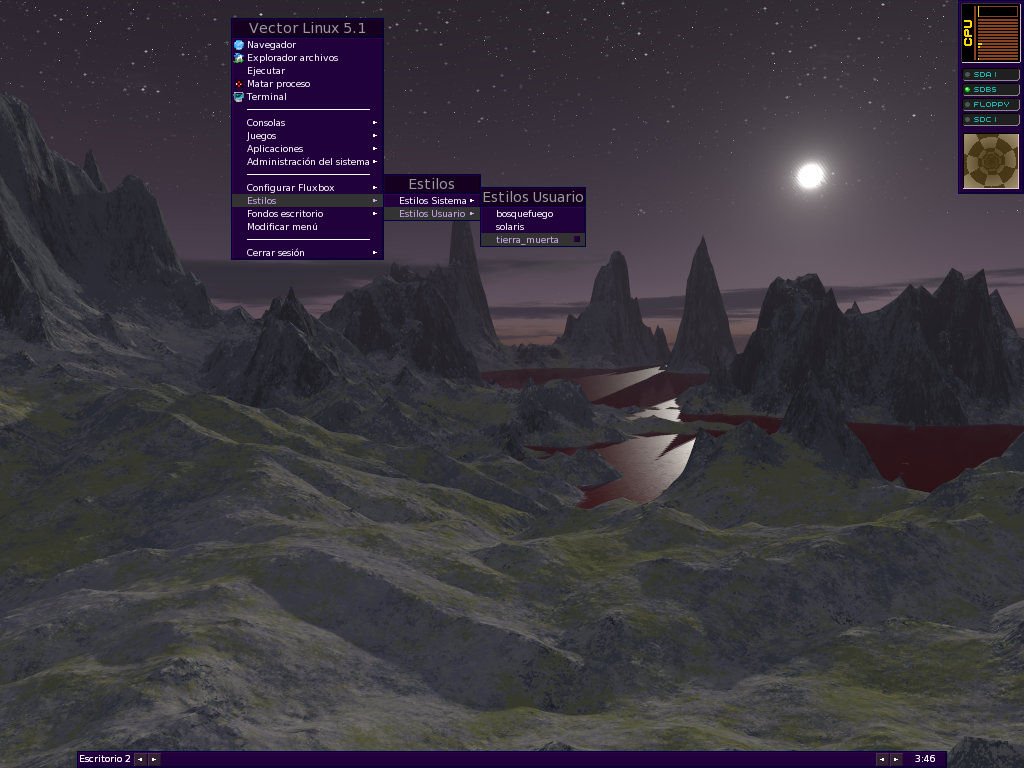The image size is (1024, 768).
Task: Click the circular pattern dockapp
Action: point(991,161)
